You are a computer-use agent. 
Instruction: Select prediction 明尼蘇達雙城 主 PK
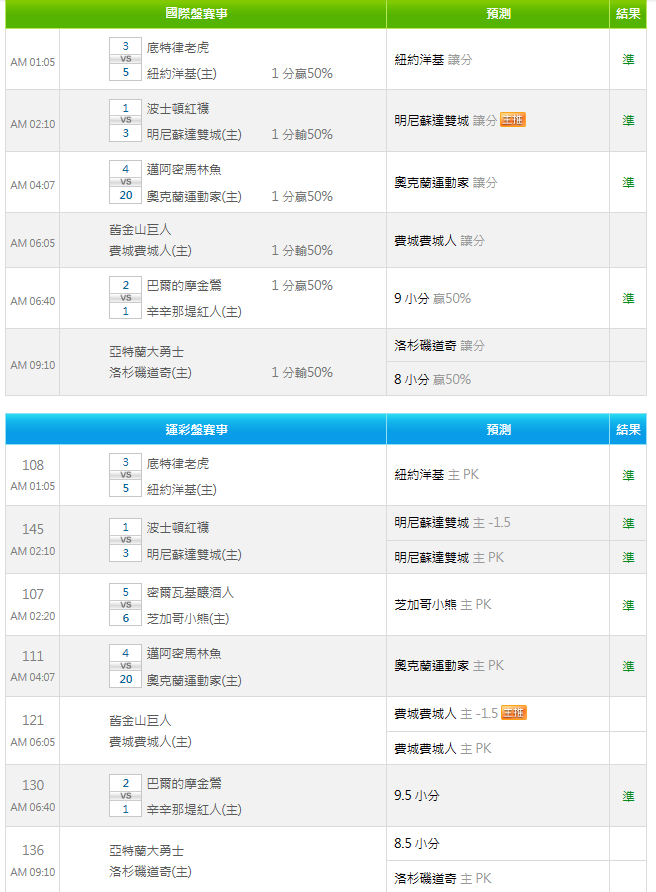[449, 558]
